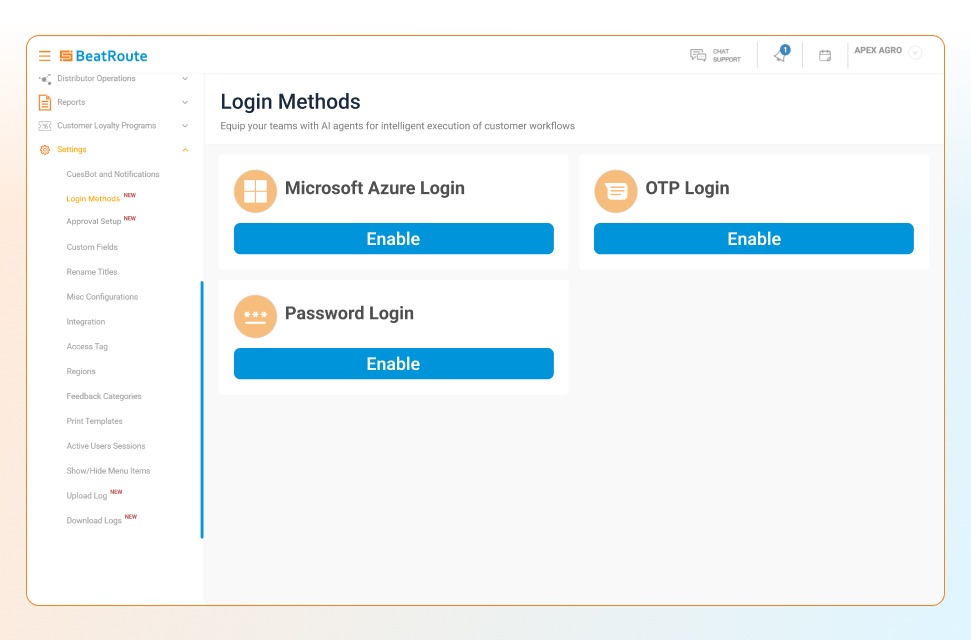Click the OTP Login title

pyautogui.click(x=687, y=188)
